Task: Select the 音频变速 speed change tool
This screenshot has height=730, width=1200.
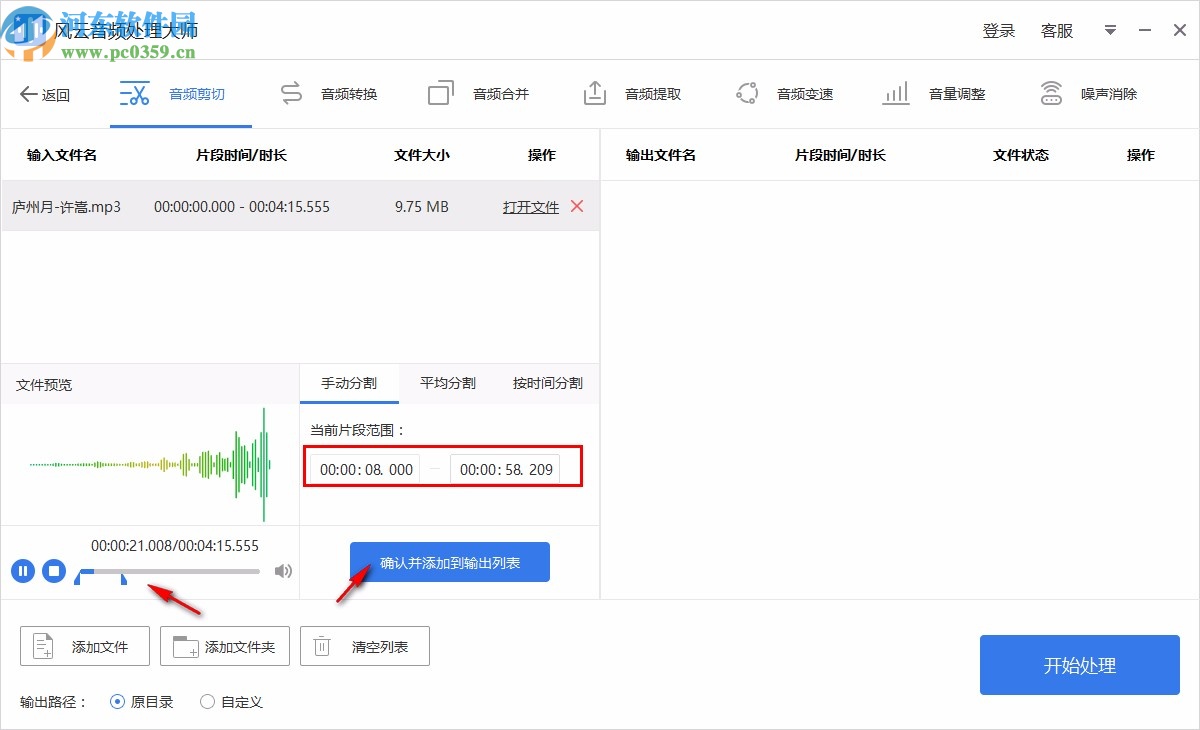Action: click(x=785, y=93)
